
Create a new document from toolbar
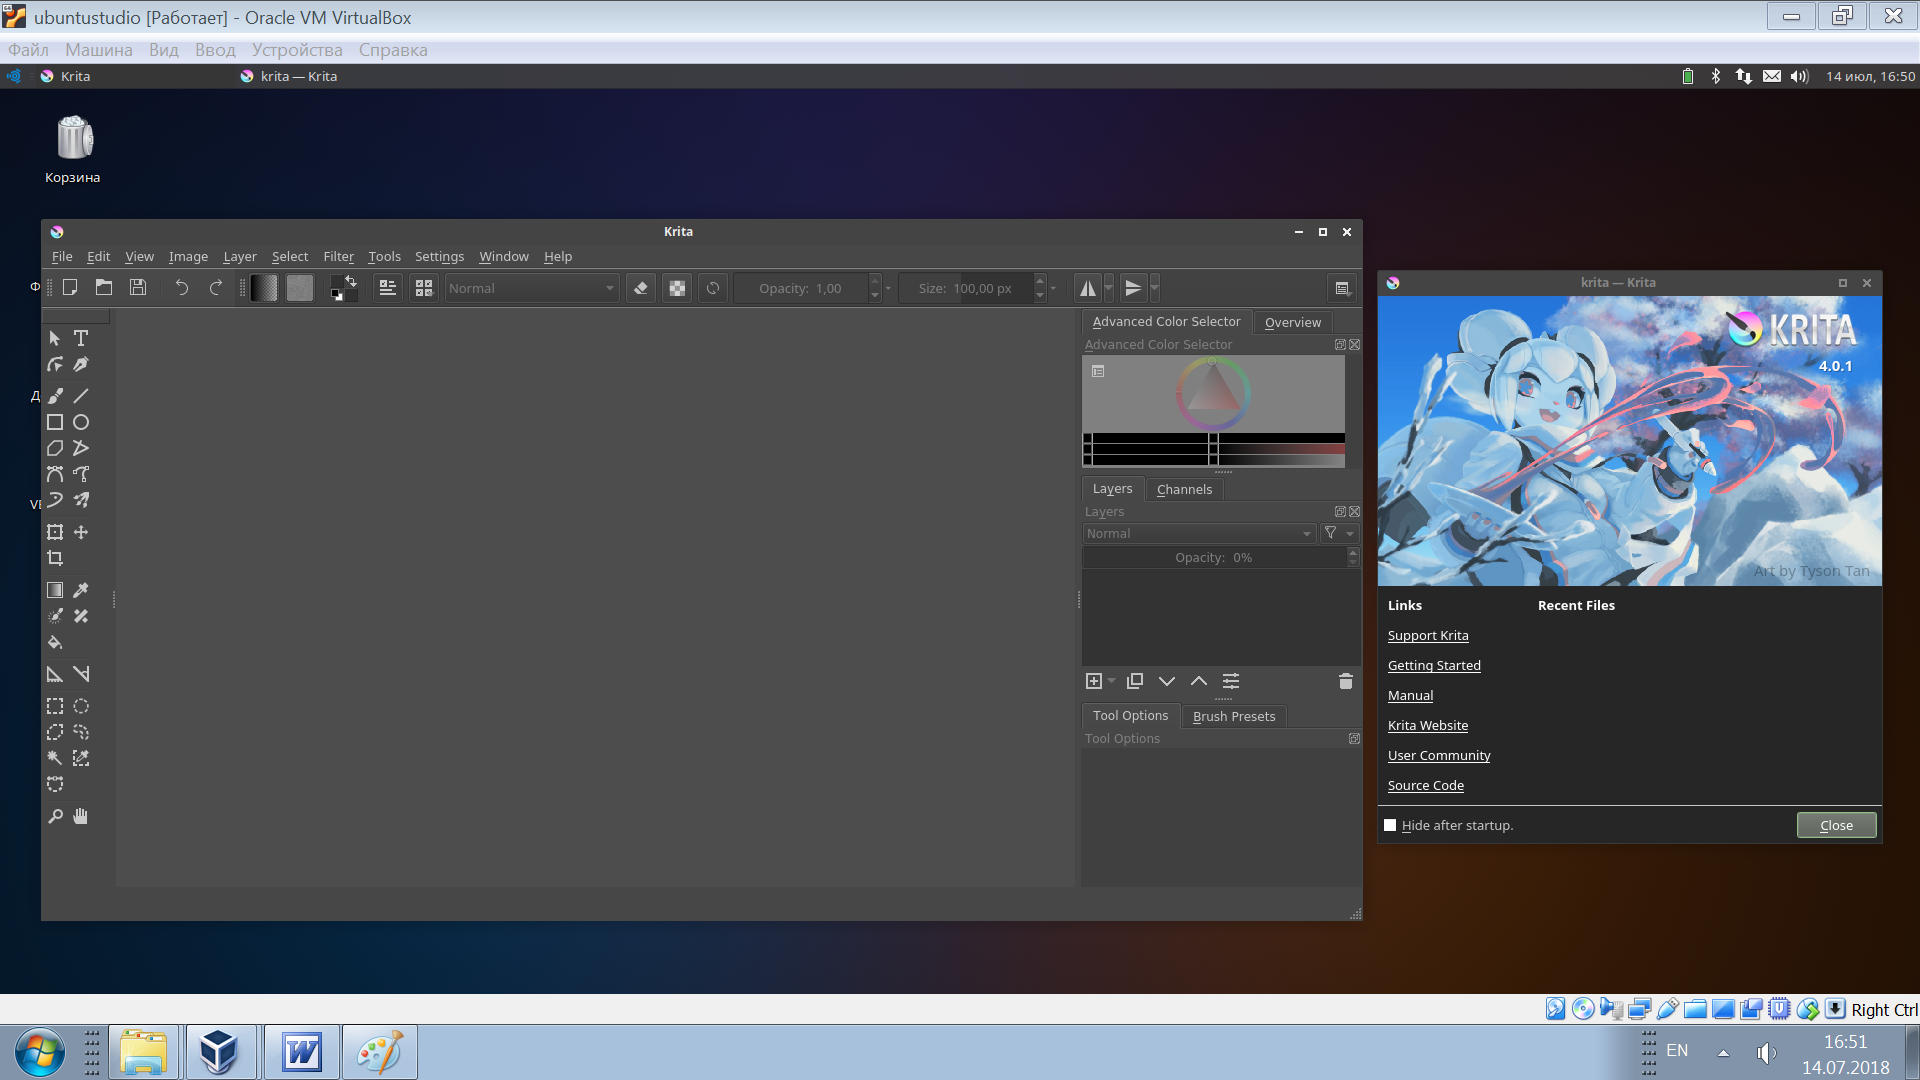pyautogui.click(x=70, y=288)
